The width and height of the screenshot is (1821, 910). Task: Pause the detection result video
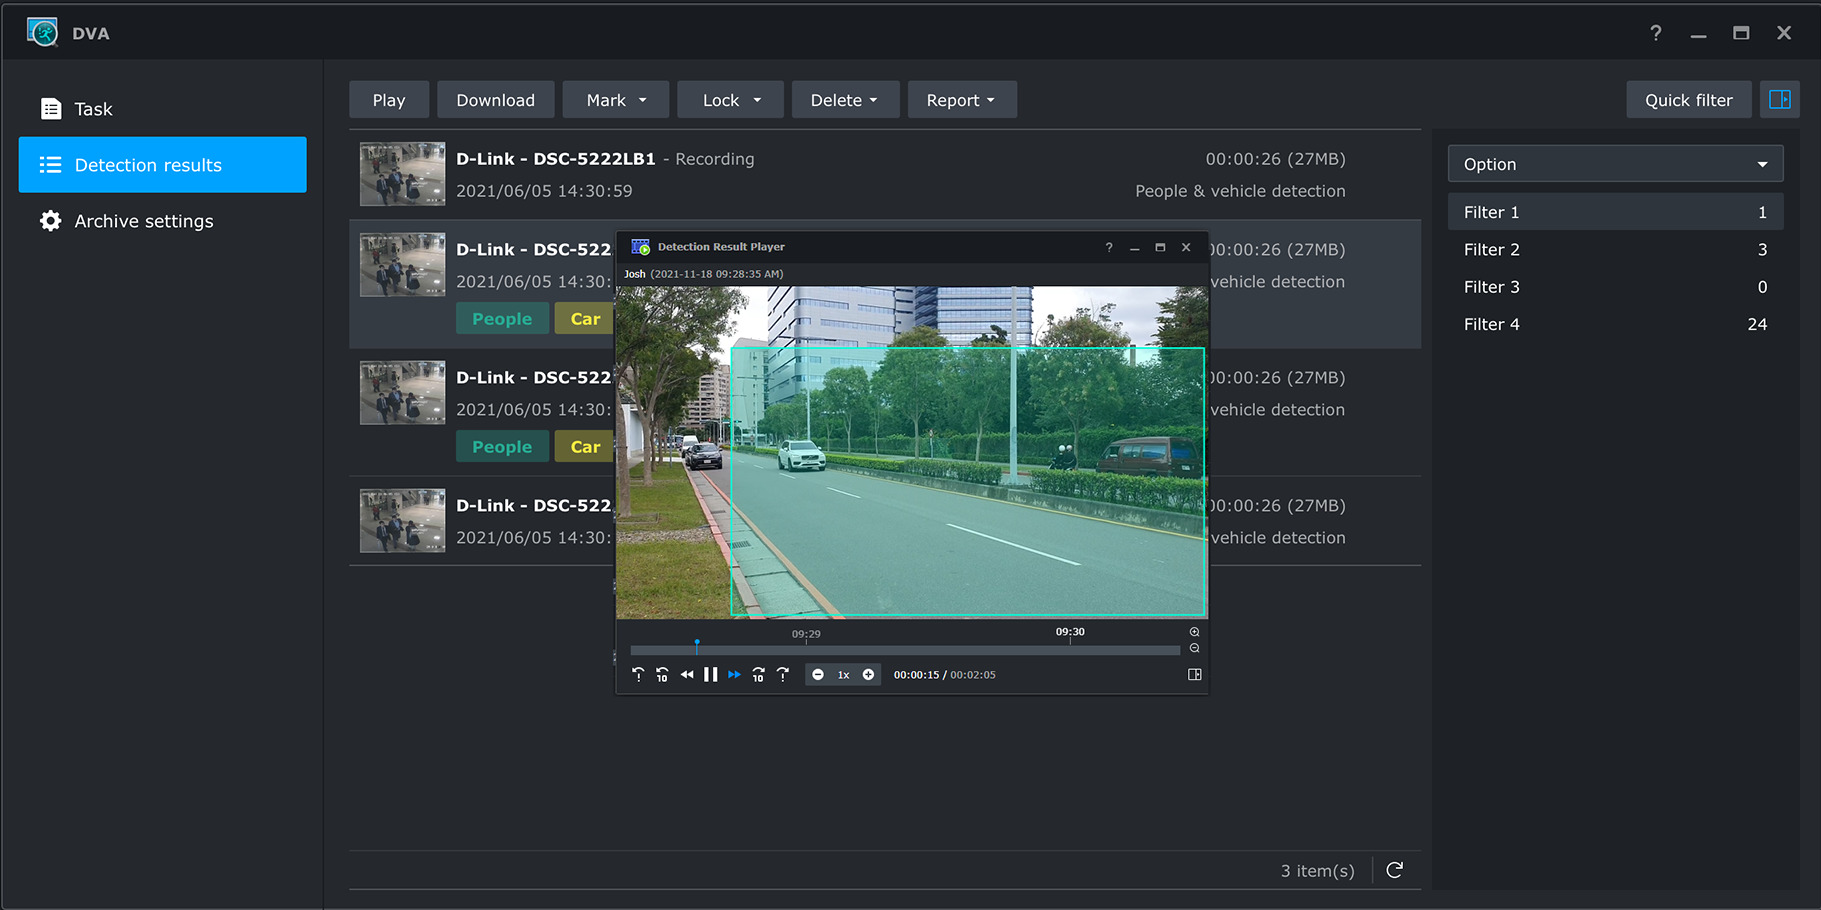(x=710, y=675)
